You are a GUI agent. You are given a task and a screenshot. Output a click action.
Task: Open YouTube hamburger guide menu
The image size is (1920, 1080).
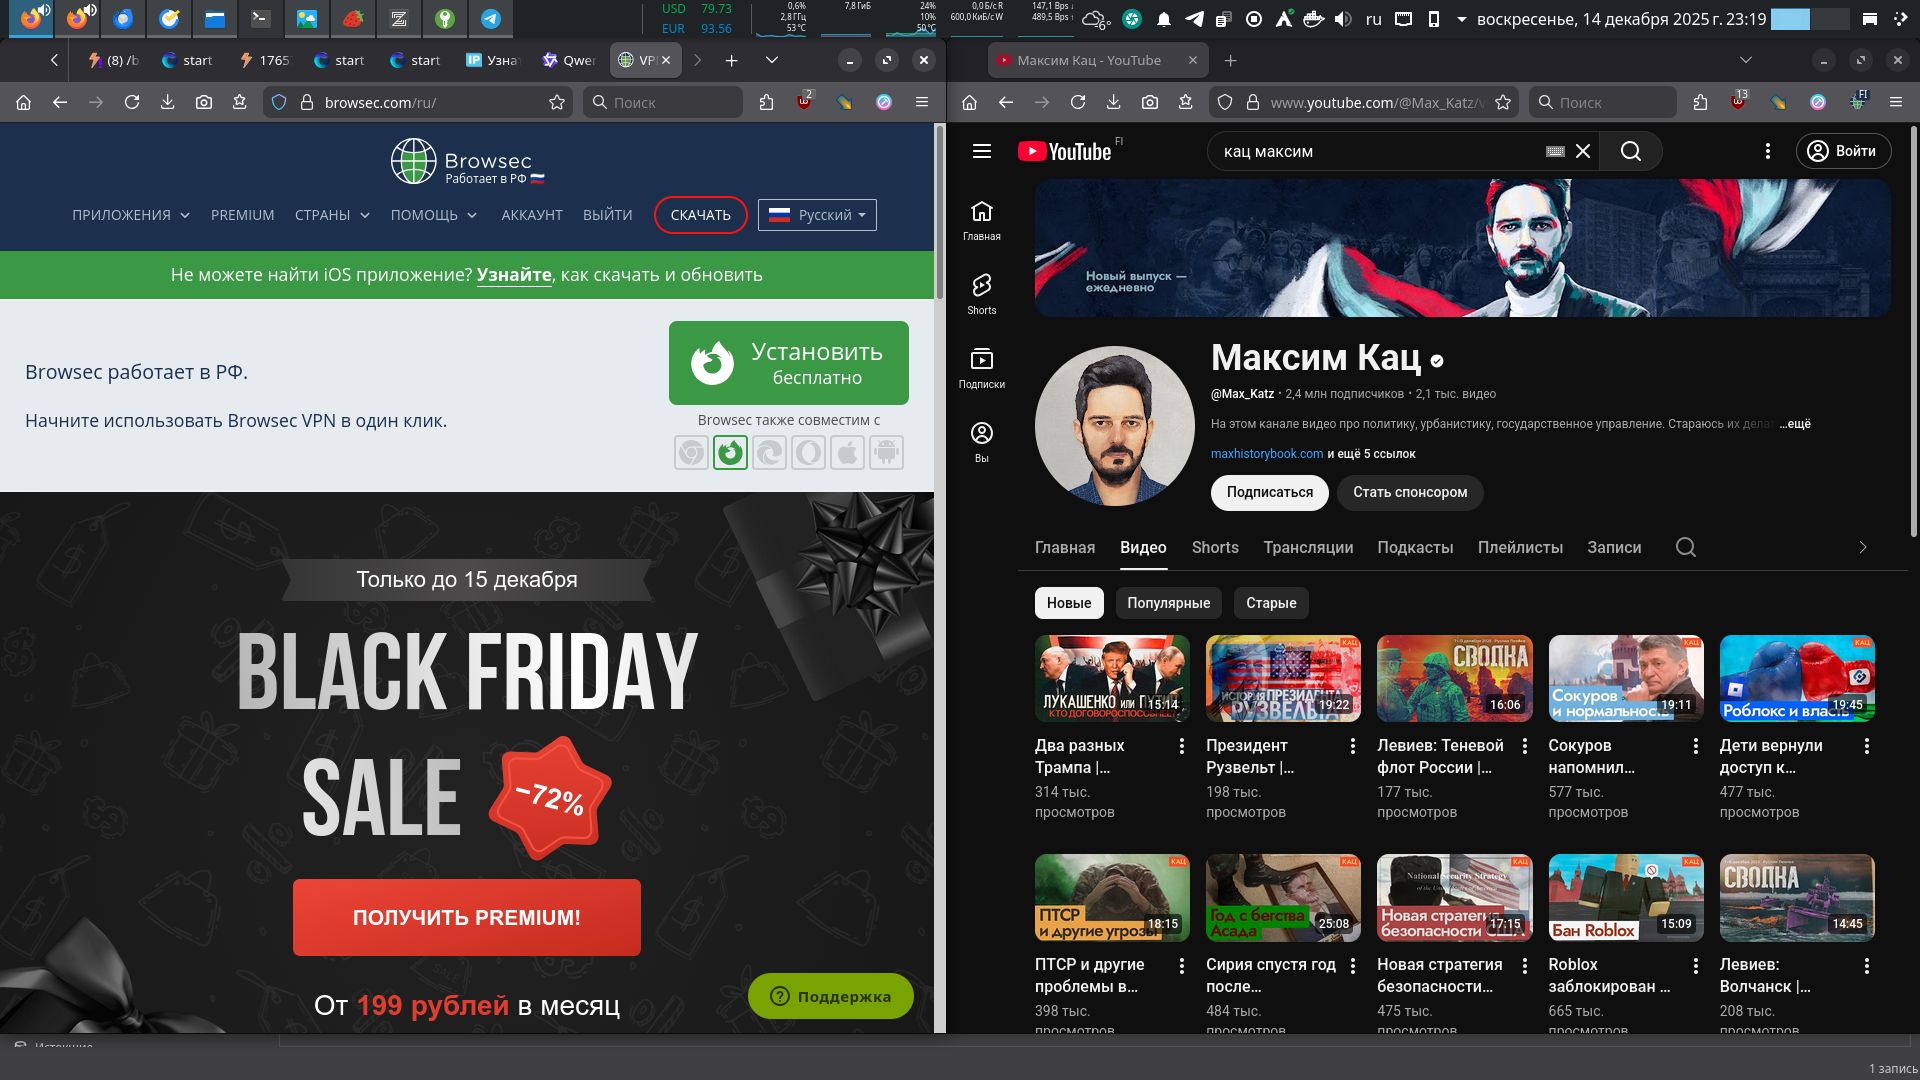[x=981, y=151]
